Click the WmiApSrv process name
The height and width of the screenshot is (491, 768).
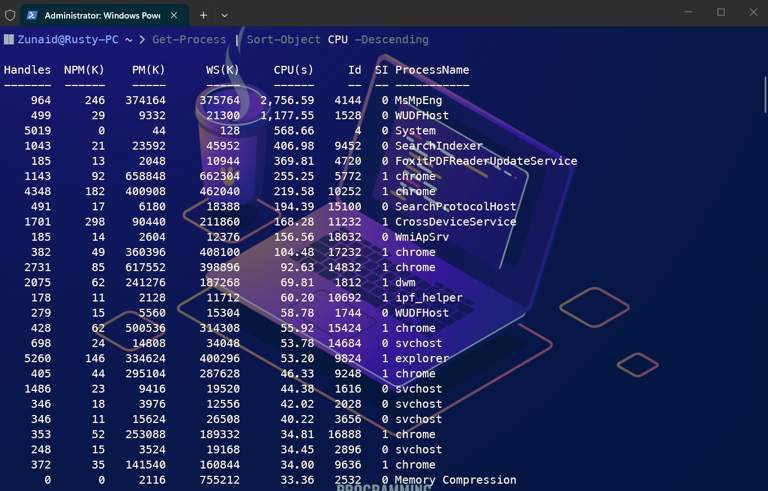click(x=422, y=237)
